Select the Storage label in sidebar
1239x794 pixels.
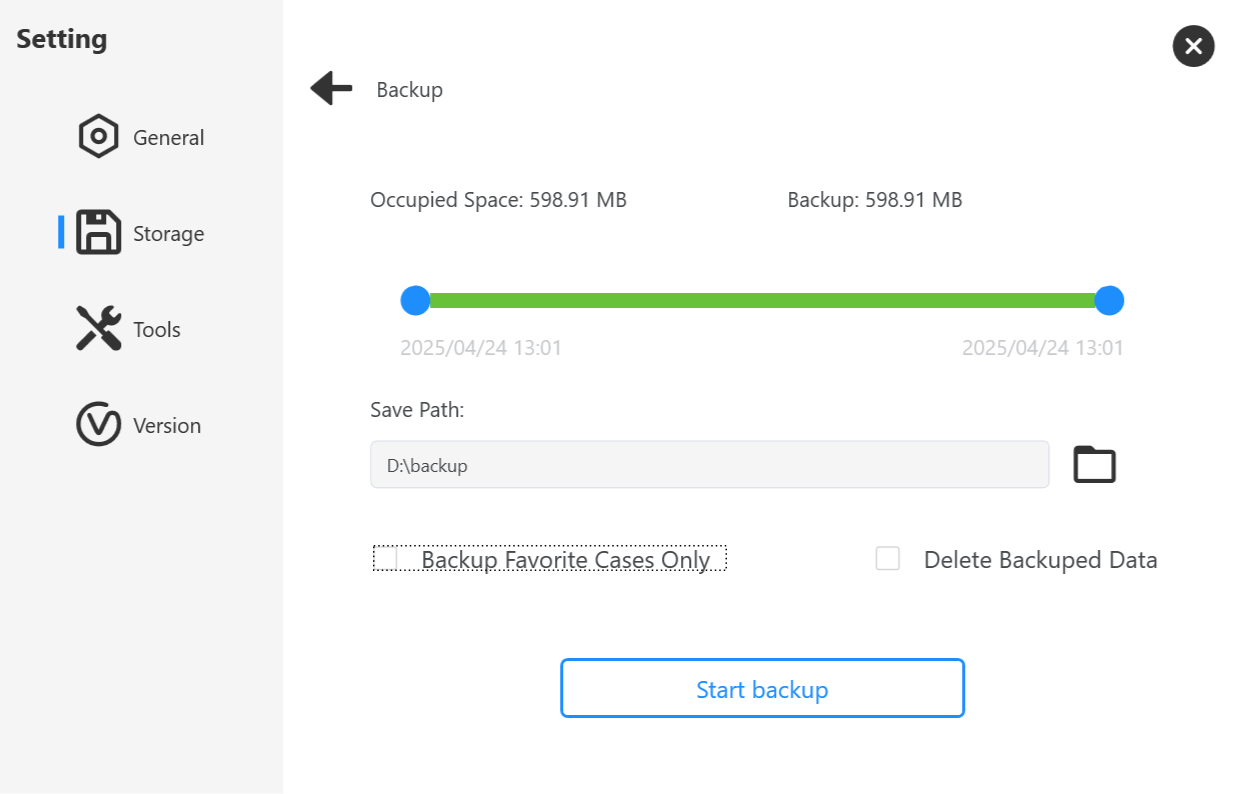tap(169, 234)
